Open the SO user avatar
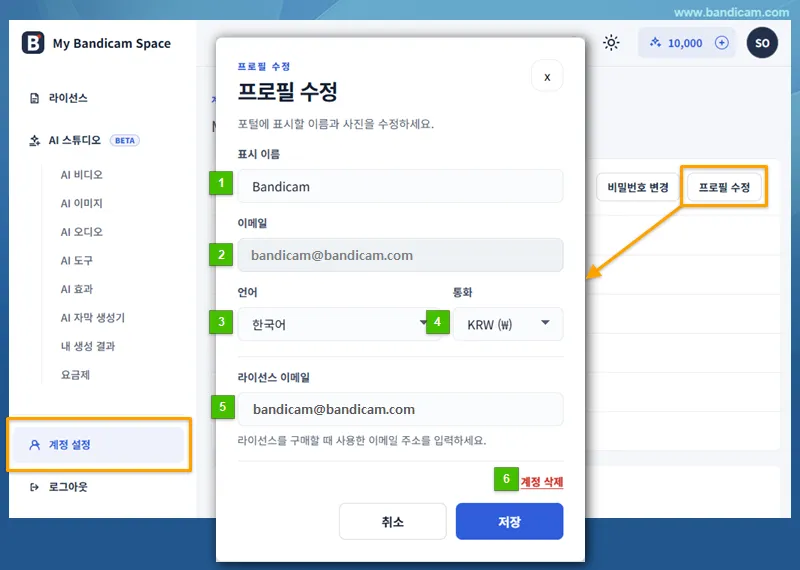 [762, 43]
